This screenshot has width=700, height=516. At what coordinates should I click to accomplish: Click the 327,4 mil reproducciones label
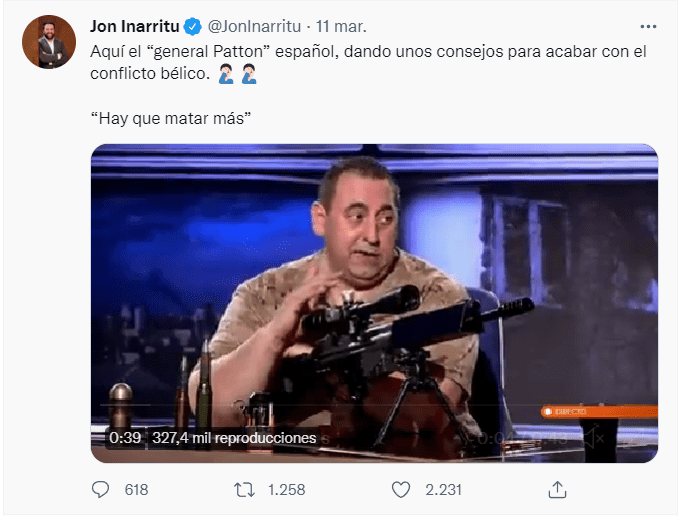pos(234,438)
